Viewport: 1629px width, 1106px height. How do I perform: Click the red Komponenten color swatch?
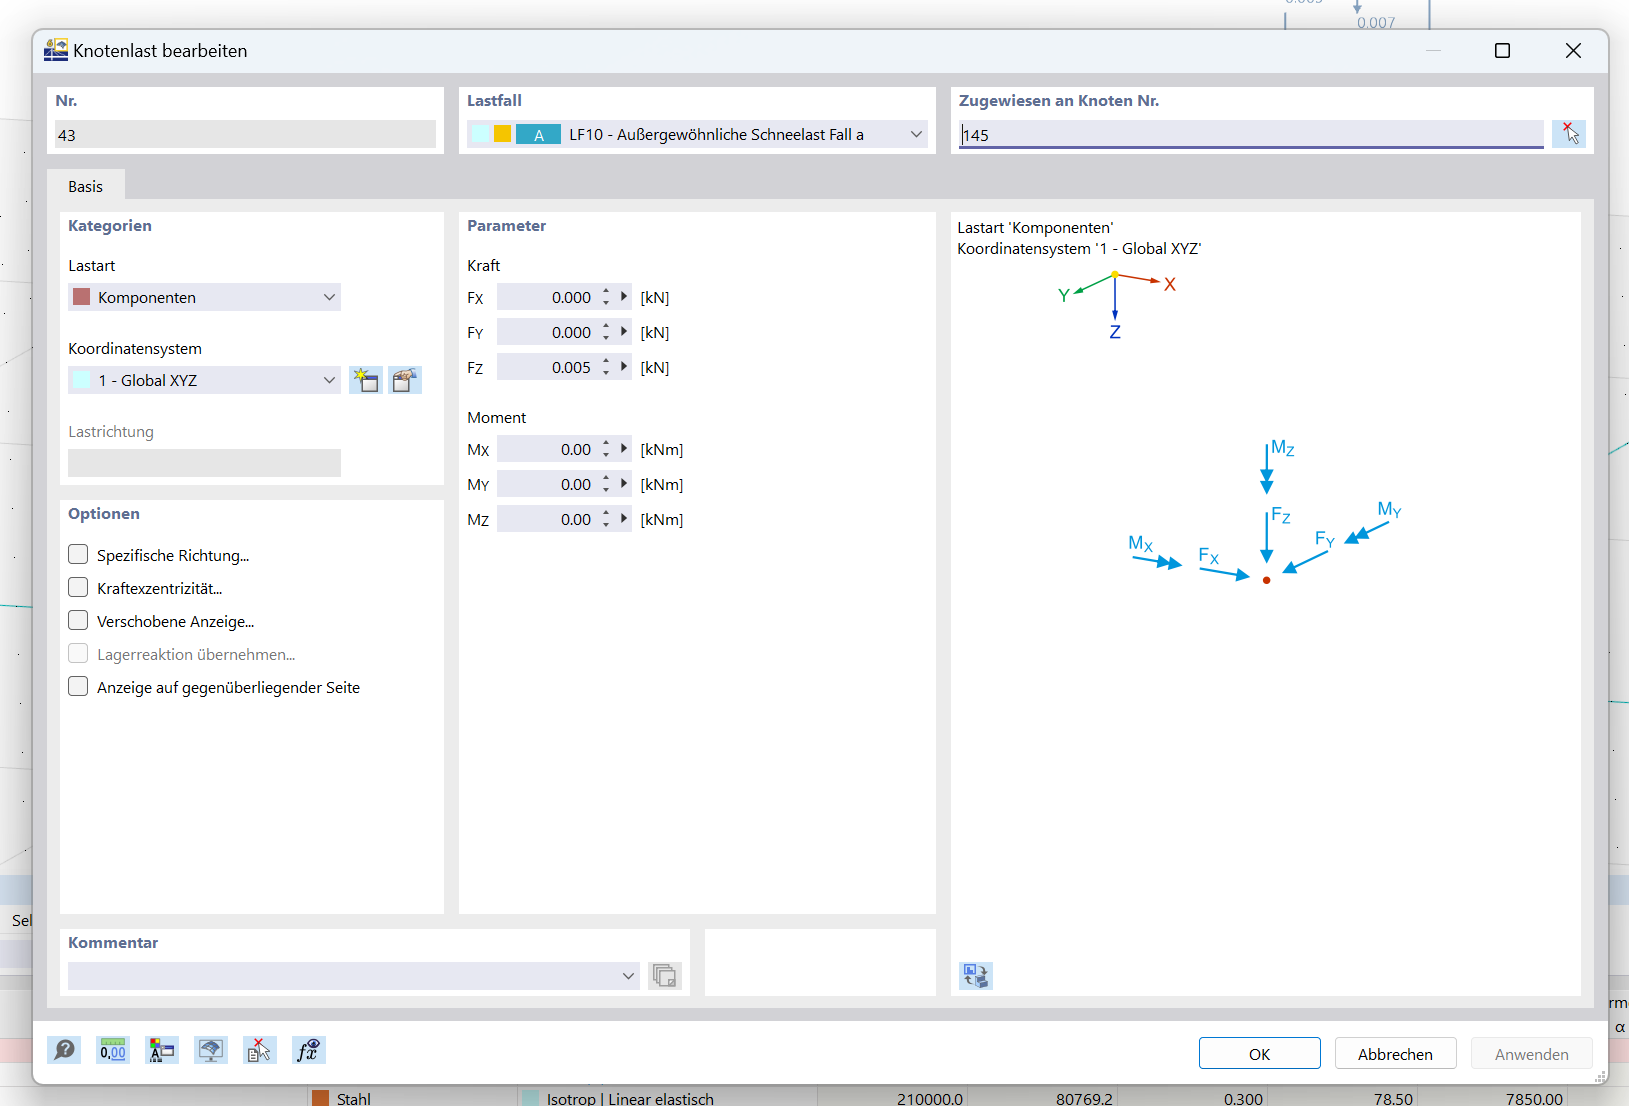[x=82, y=297]
